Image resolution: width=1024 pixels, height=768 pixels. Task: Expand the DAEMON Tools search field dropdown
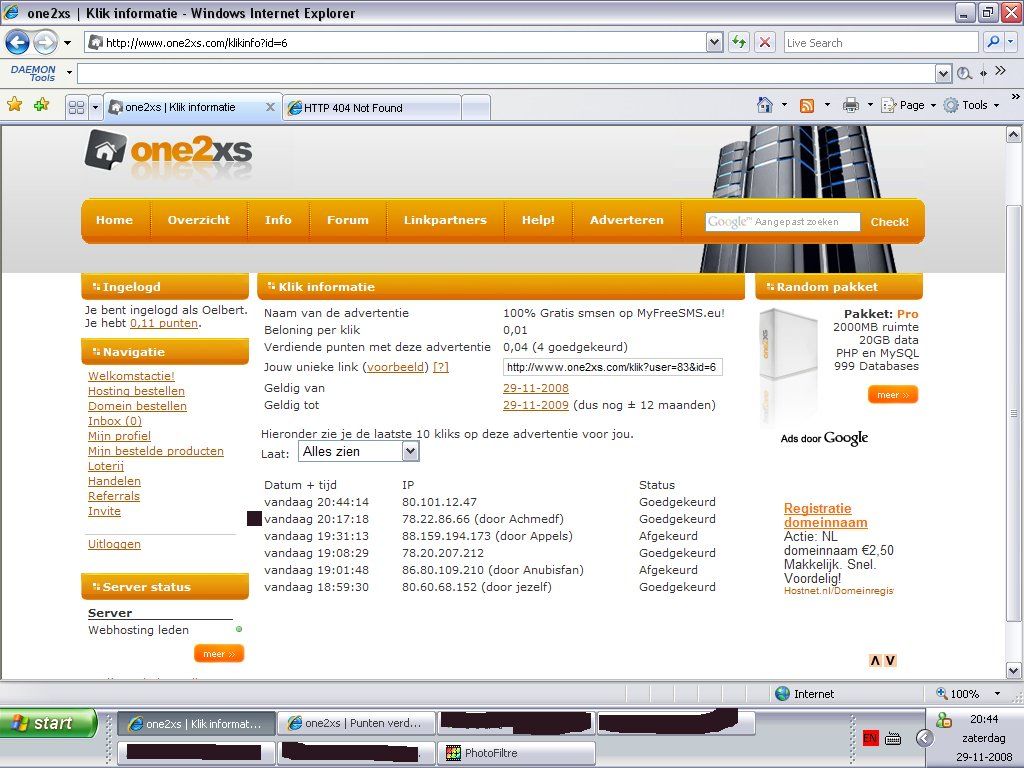[x=943, y=73]
